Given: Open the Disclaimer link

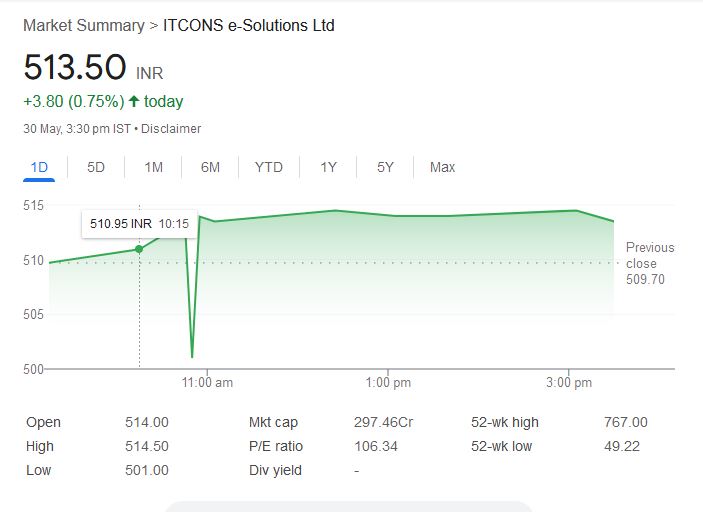Looking at the screenshot, I should [x=174, y=129].
